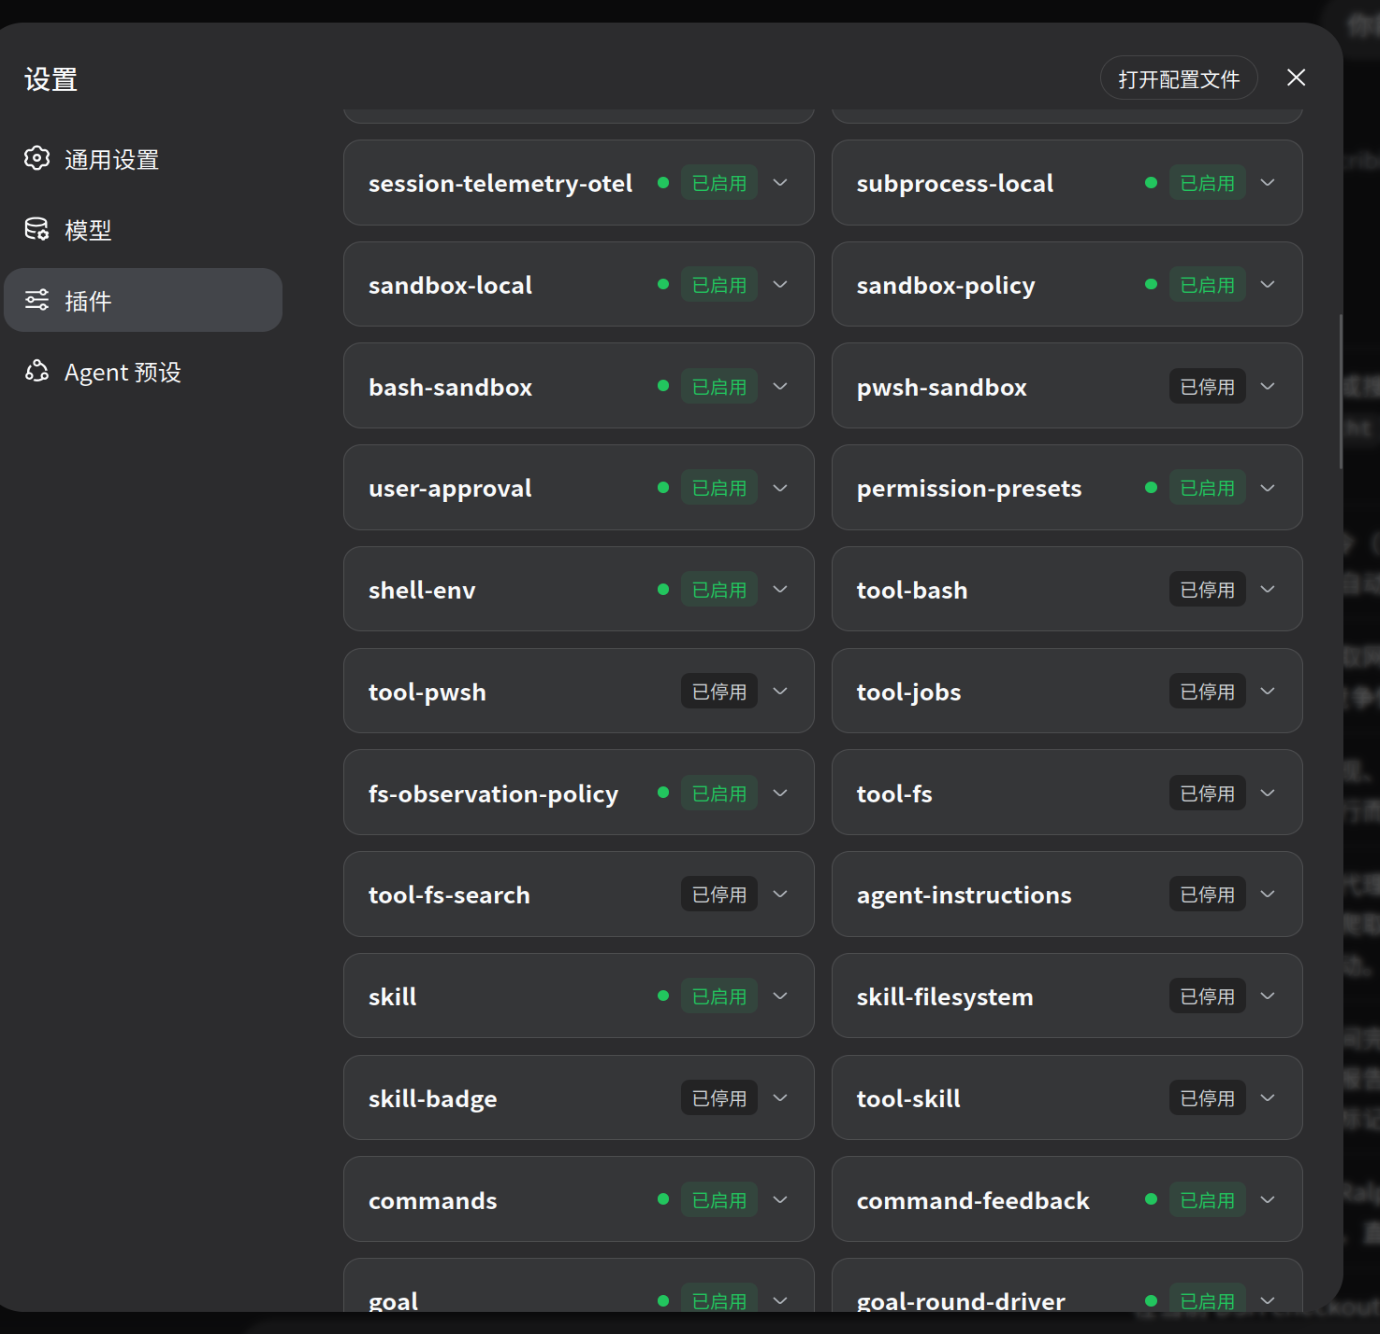This screenshot has height=1334, width=1380.
Task: Click the icon beside Agent 预设
Action: coord(37,371)
